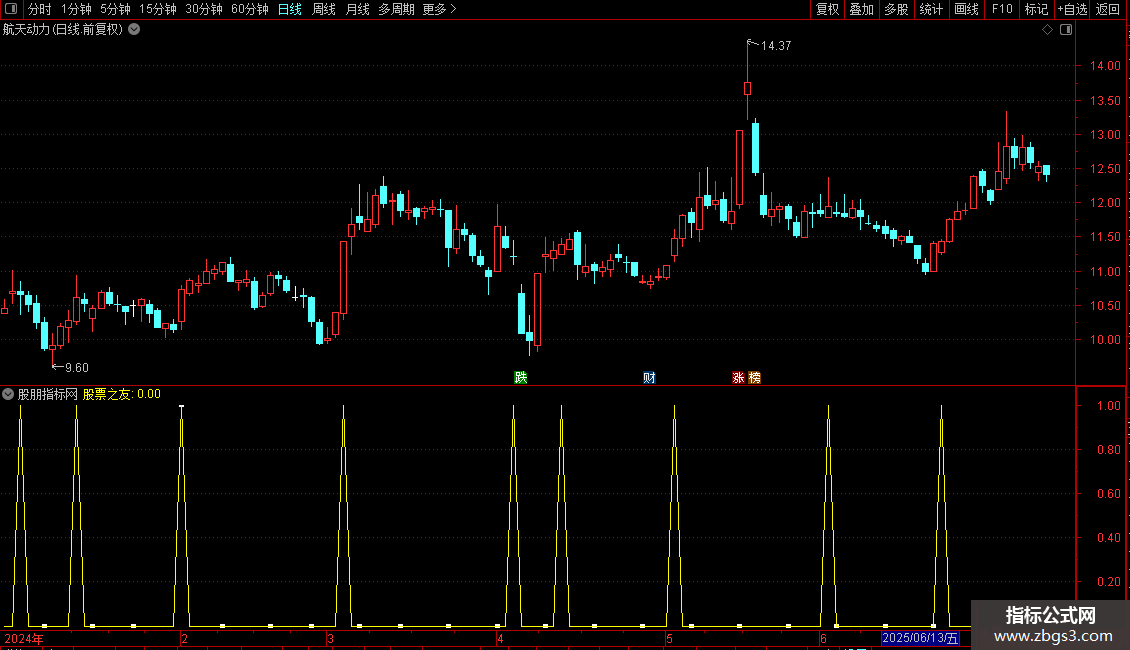Screen dimensions: 1130x650
Task: Click the 标记 mark button
Action: tap(1036, 9)
